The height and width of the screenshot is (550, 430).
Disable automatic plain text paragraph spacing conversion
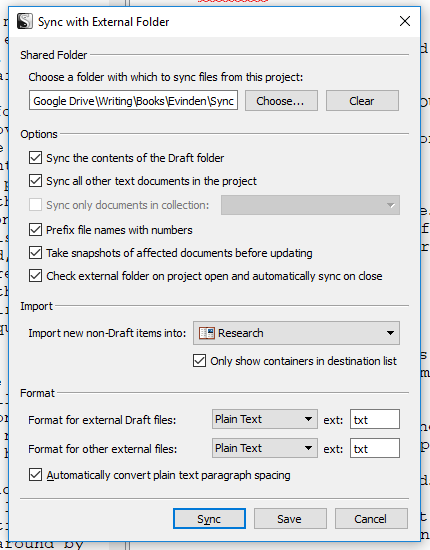click(x=35, y=475)
